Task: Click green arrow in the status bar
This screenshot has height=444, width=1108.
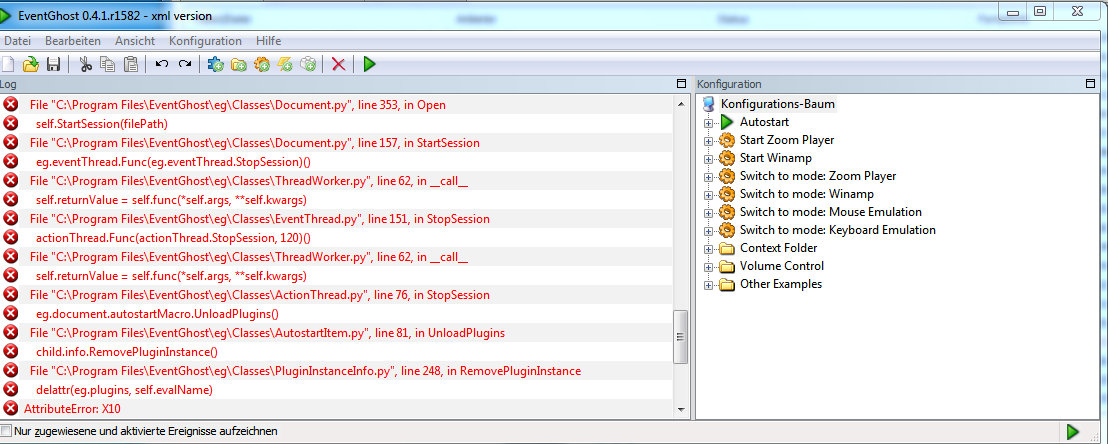Action: [1073, 431]
